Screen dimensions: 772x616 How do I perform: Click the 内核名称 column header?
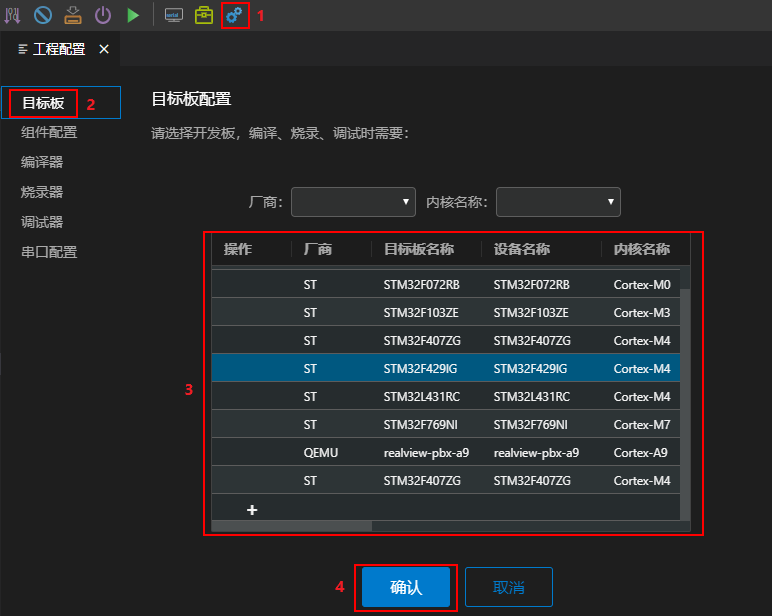click(642, 249)
